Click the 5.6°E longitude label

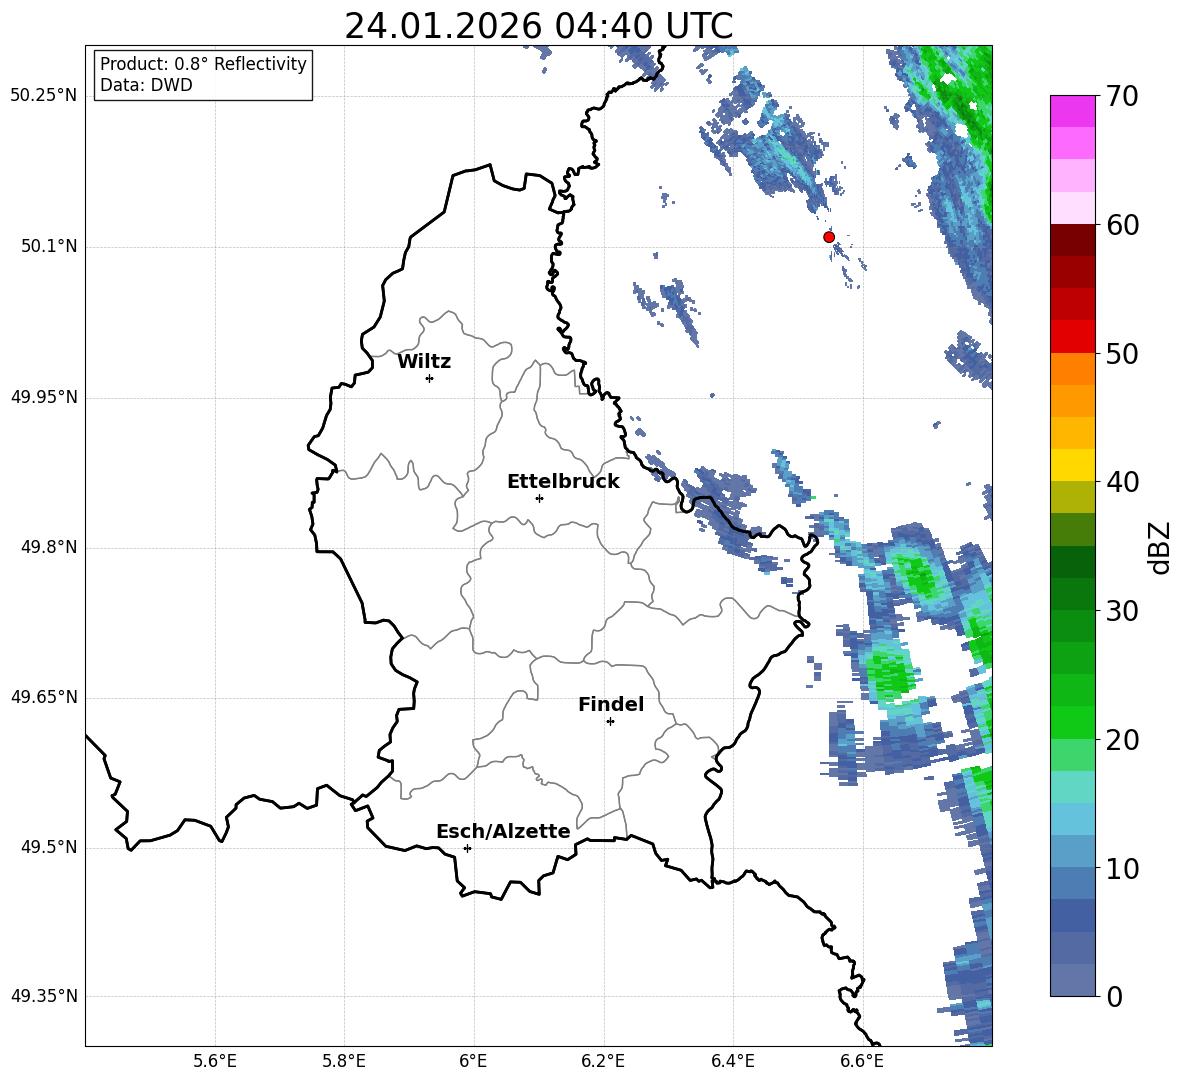pos(215,1061)
